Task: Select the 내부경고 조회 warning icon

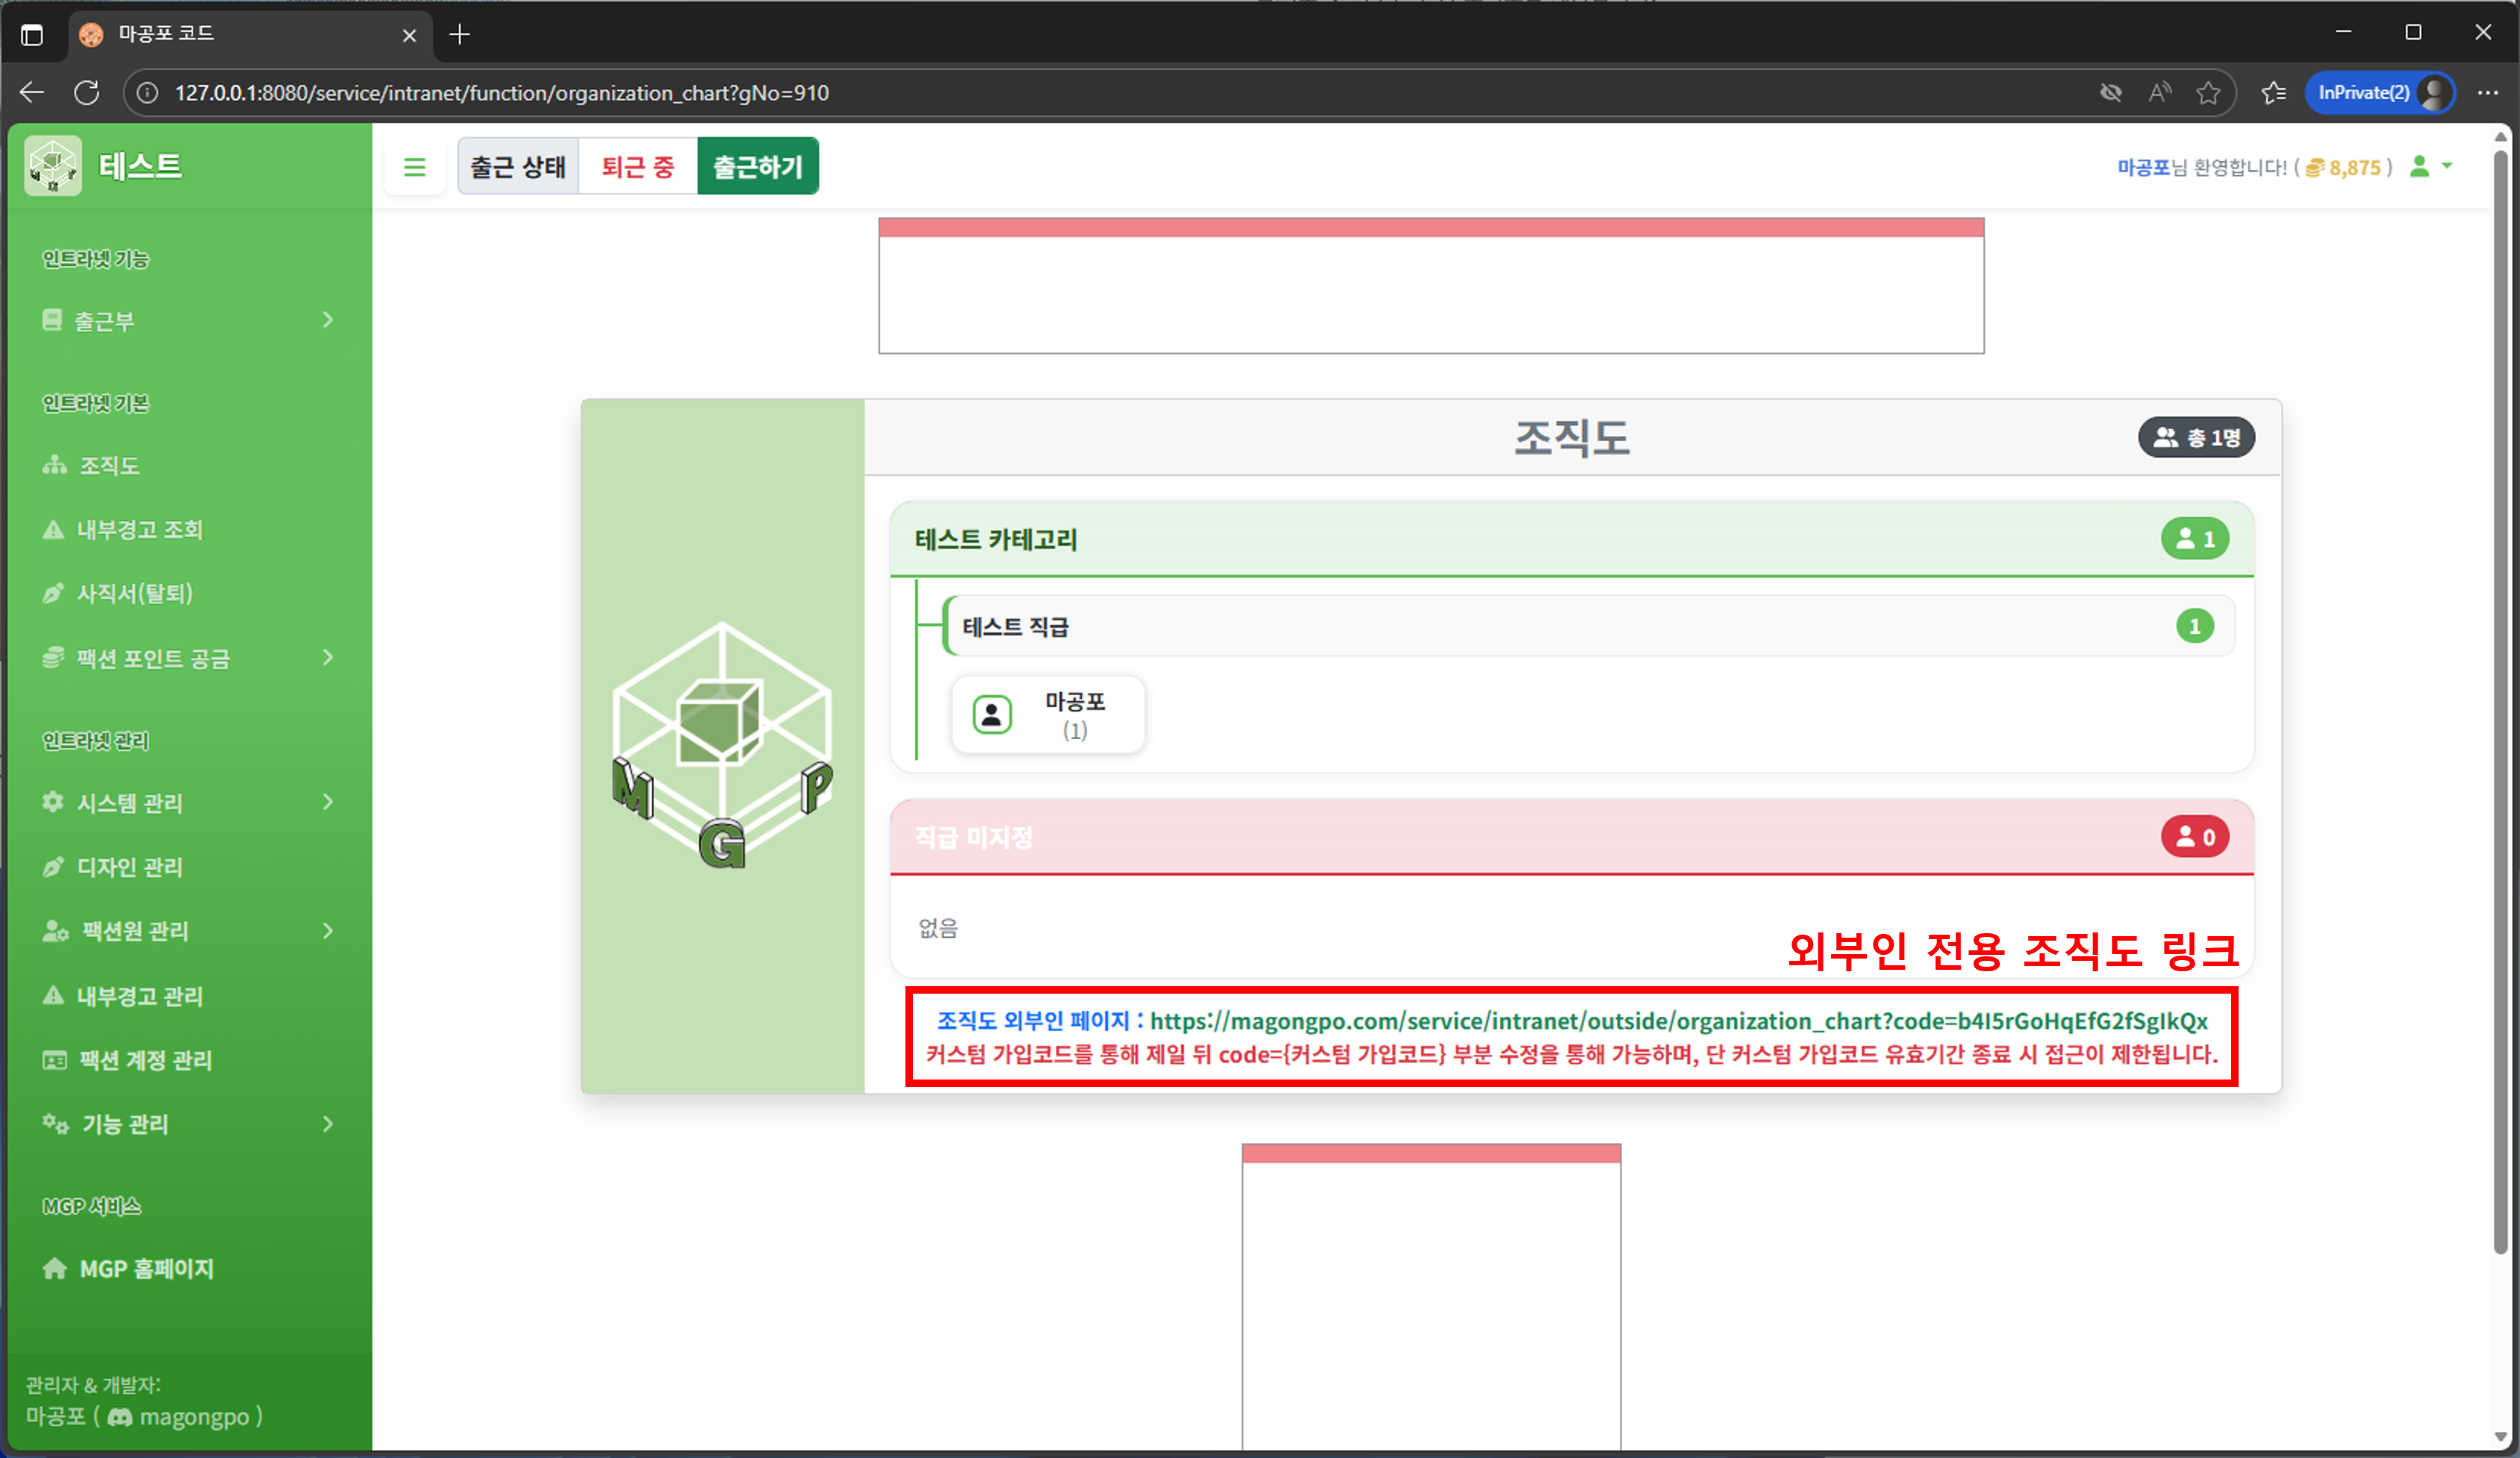Action: (x=54, y=529)
